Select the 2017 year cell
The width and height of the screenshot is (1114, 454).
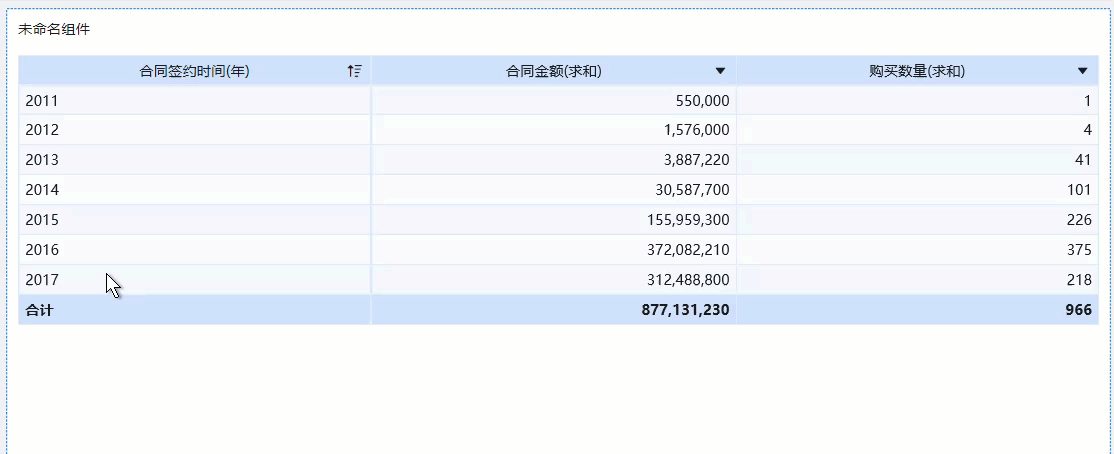[42, 280]
